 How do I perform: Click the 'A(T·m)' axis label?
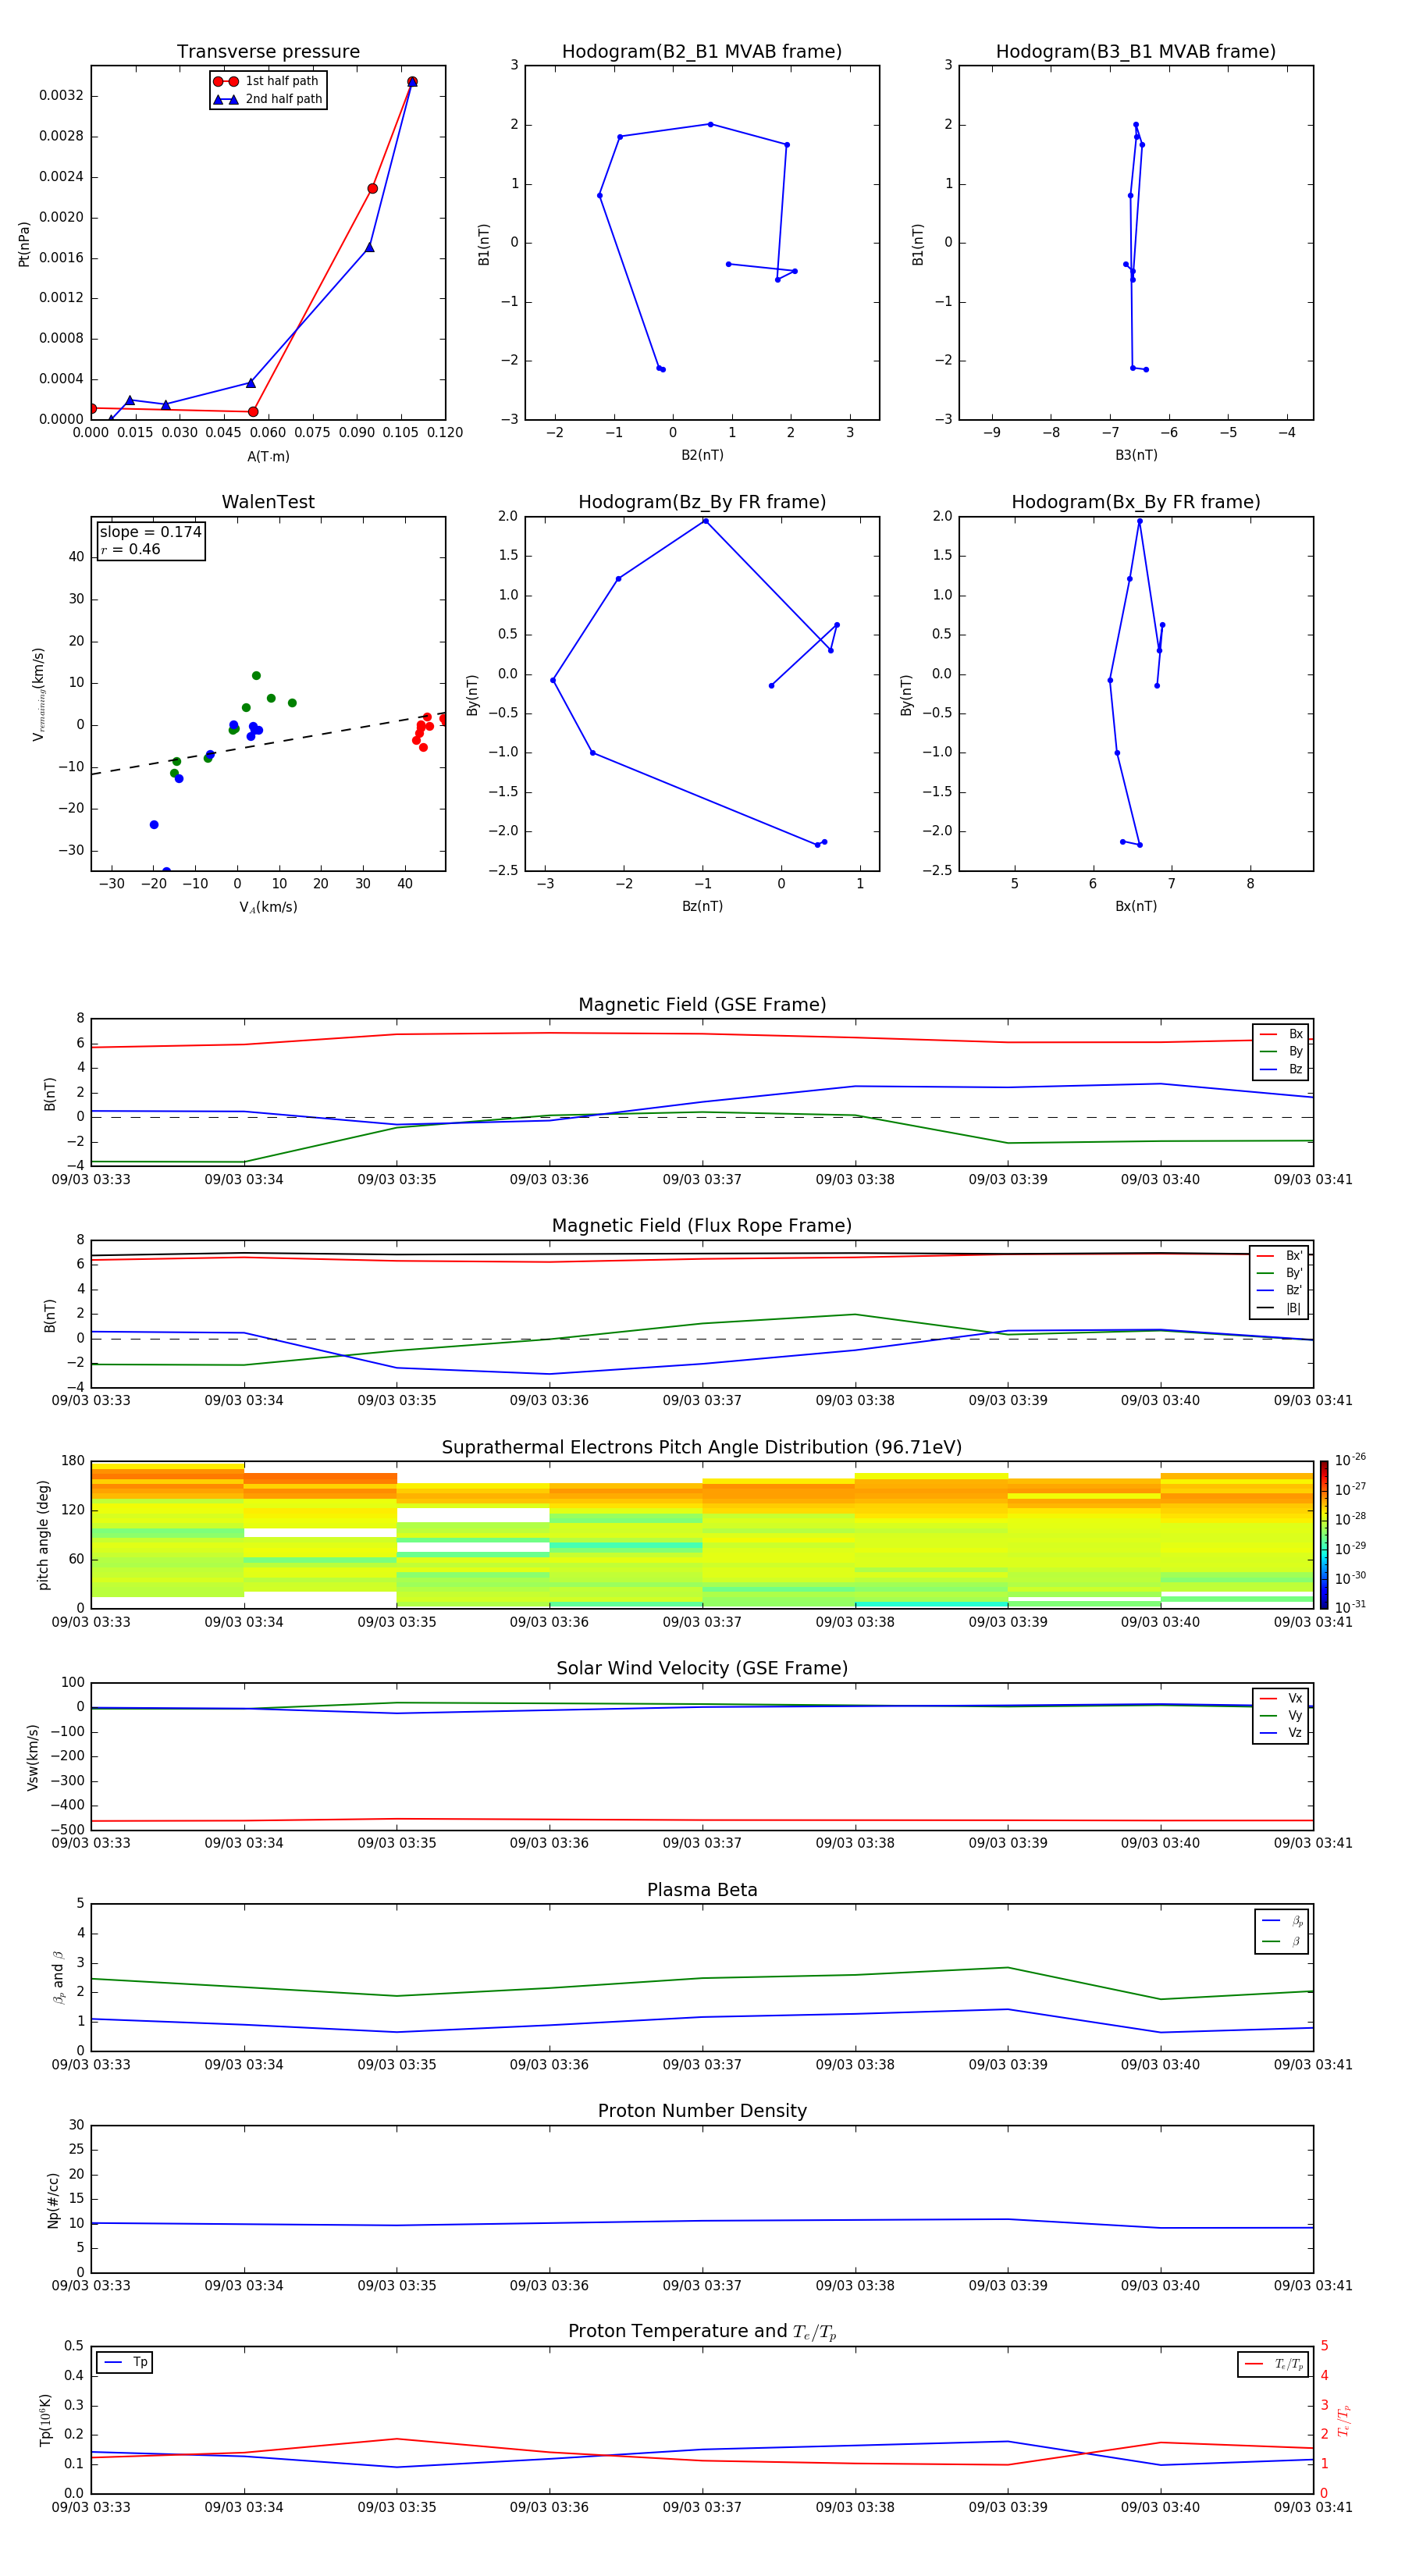coord(268,456)
